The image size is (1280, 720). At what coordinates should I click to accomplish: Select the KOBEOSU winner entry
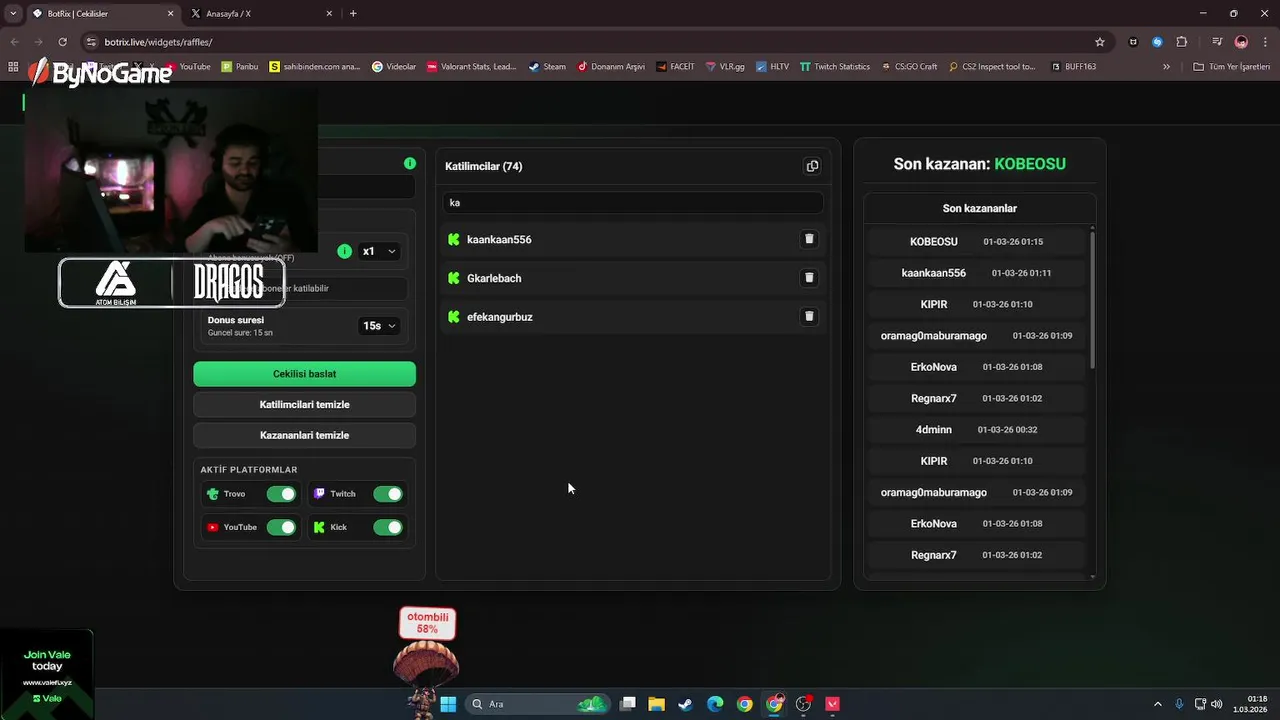coord(976,242)
